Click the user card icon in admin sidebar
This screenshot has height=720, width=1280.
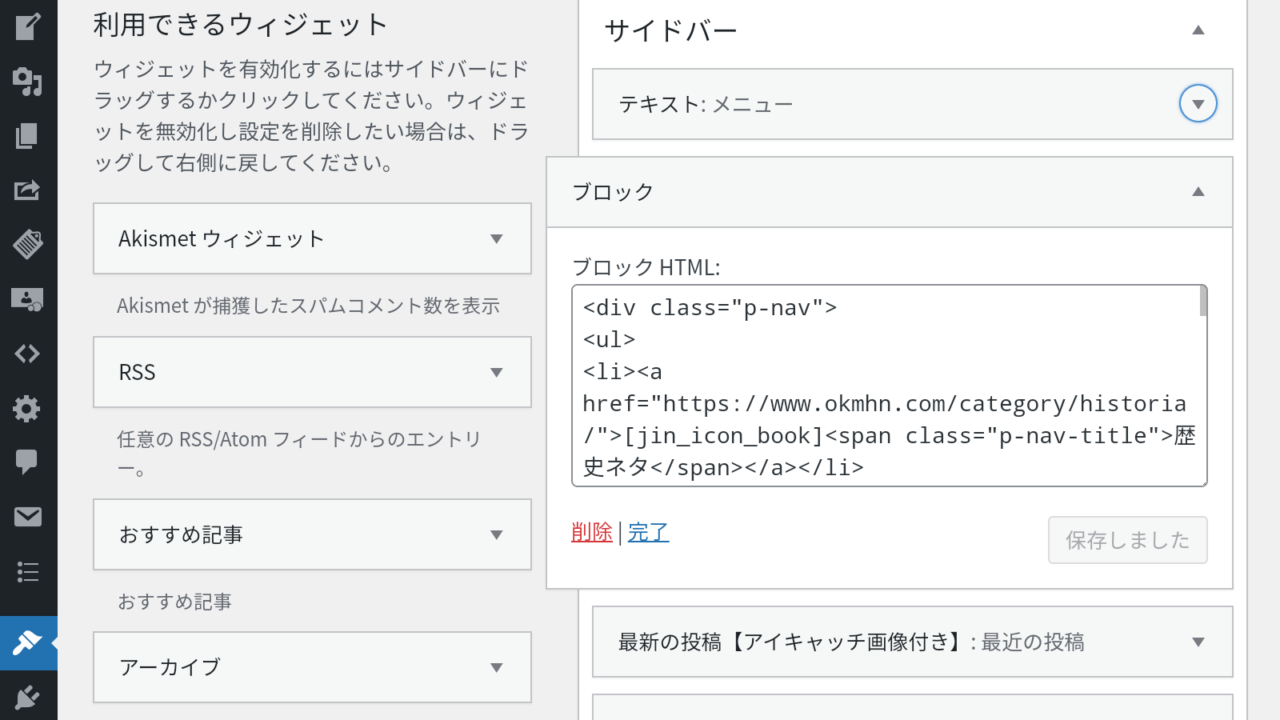(27, 299)
